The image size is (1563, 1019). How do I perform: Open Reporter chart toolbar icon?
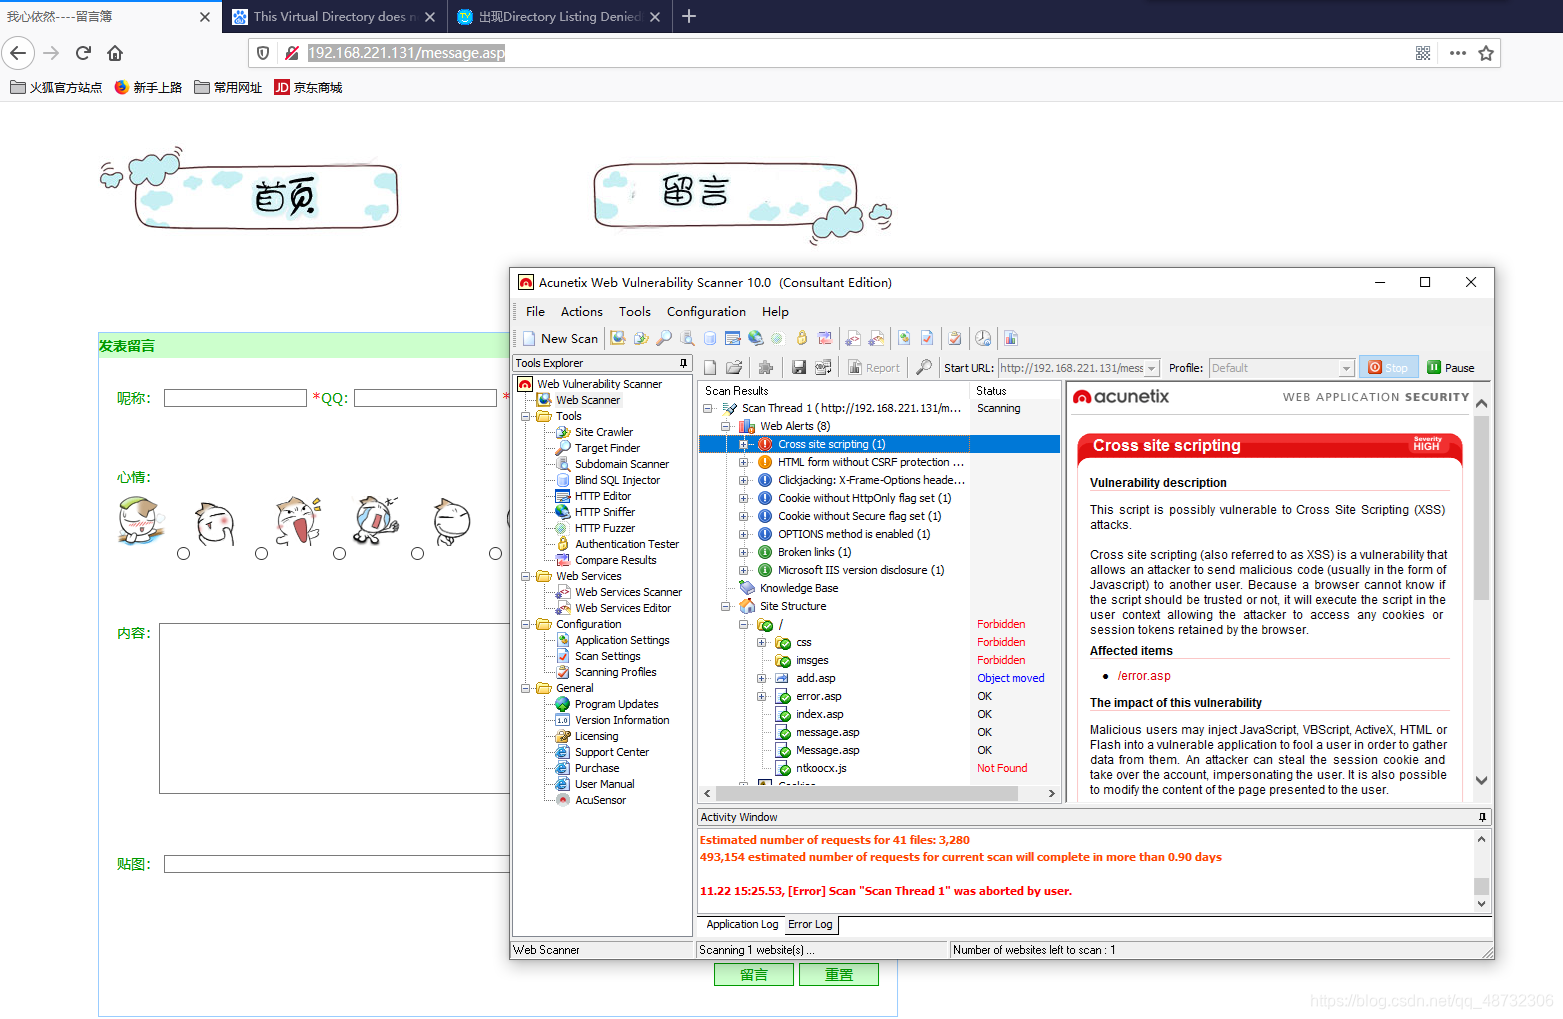[1011, 338]
